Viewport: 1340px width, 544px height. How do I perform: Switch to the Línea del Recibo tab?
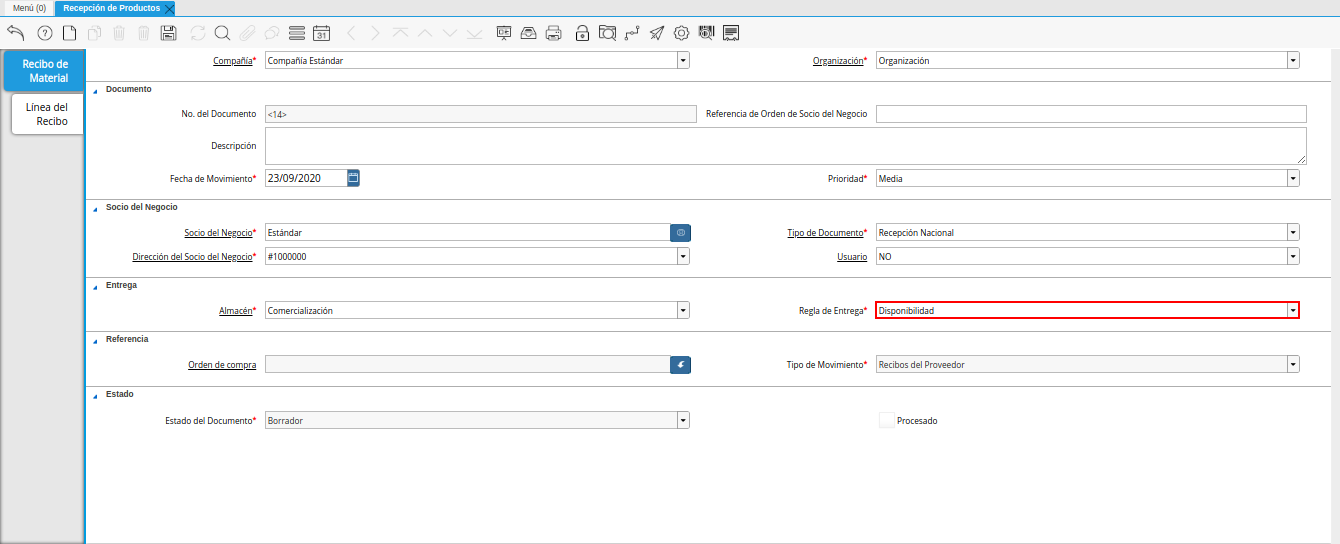[47, 114]
